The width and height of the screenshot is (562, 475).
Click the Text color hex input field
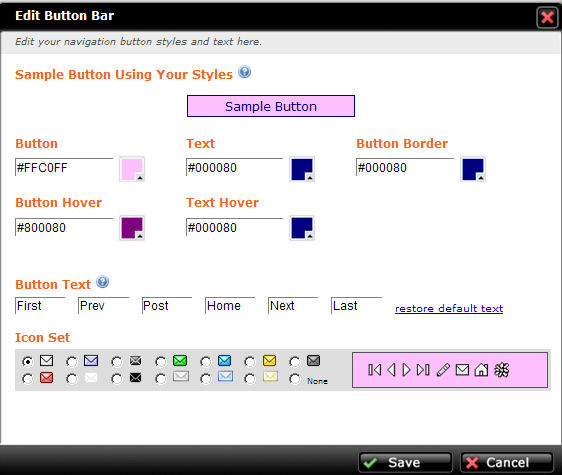click(x=234, y=167)
